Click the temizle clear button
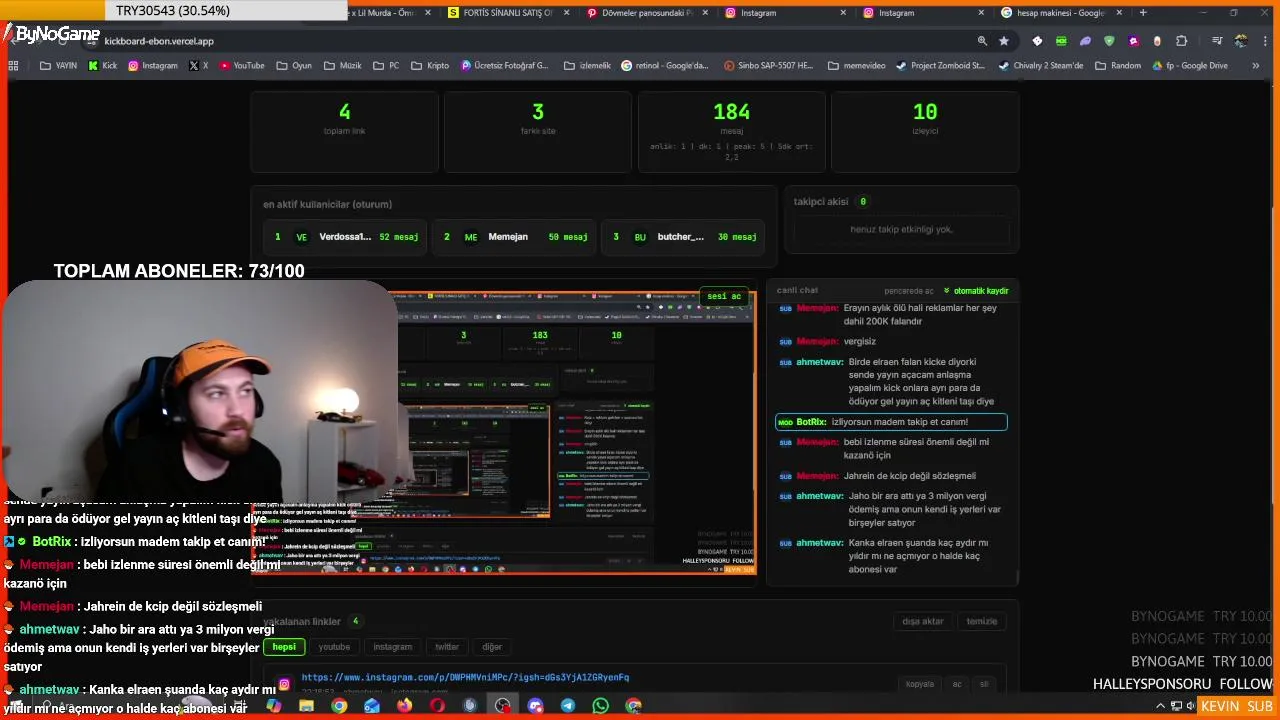 [982, 621]
